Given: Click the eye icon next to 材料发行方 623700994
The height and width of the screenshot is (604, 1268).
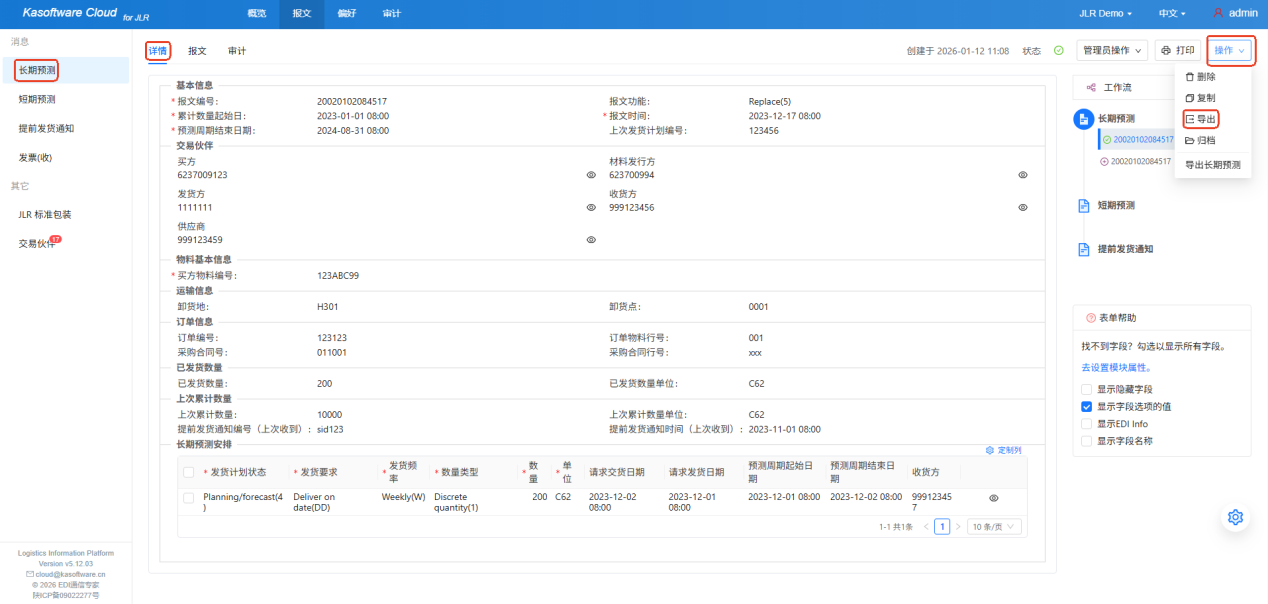Looking at the screenshot, I should click(1023, 175).
